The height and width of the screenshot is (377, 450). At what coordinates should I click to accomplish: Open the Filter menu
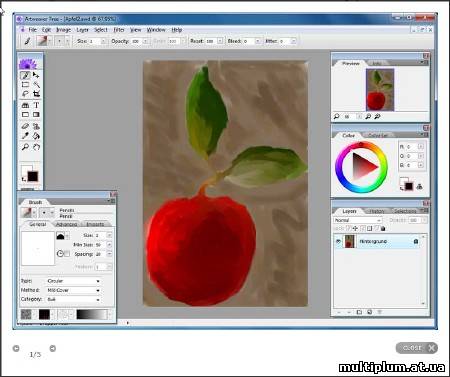point(119,30)
